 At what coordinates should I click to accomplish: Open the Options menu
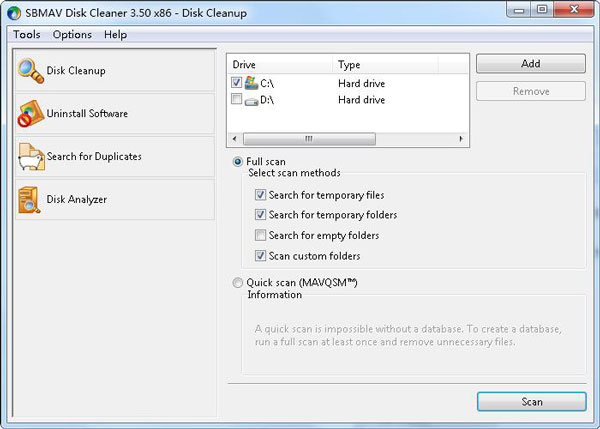(72, 34)
